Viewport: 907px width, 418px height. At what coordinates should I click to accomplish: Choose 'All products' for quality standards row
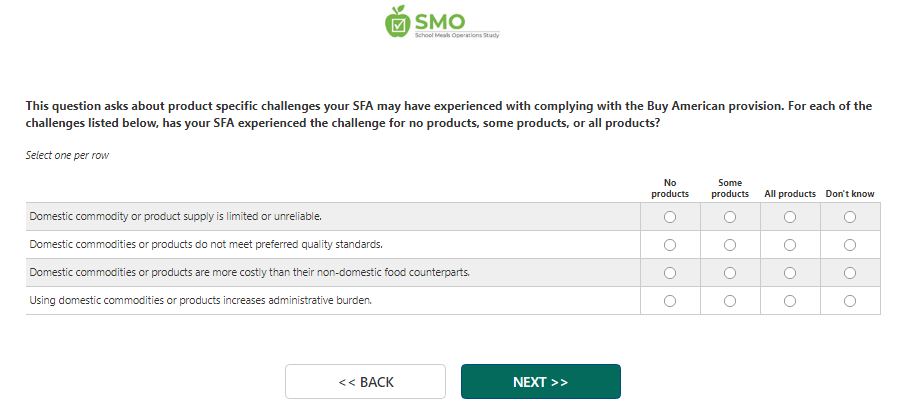tap(790, 244)
